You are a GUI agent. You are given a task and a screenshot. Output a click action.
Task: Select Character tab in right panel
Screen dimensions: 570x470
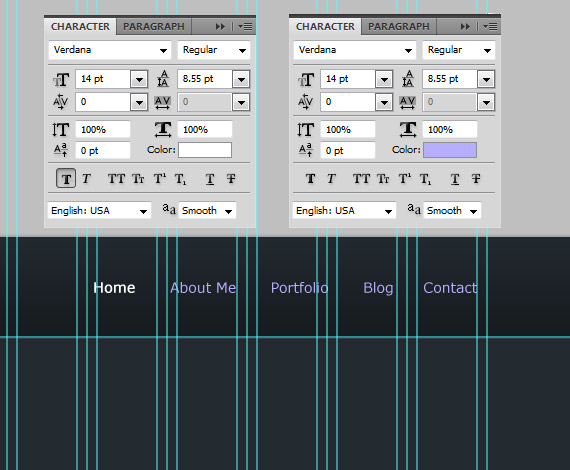pyautogui.click(x=325, y=27)
